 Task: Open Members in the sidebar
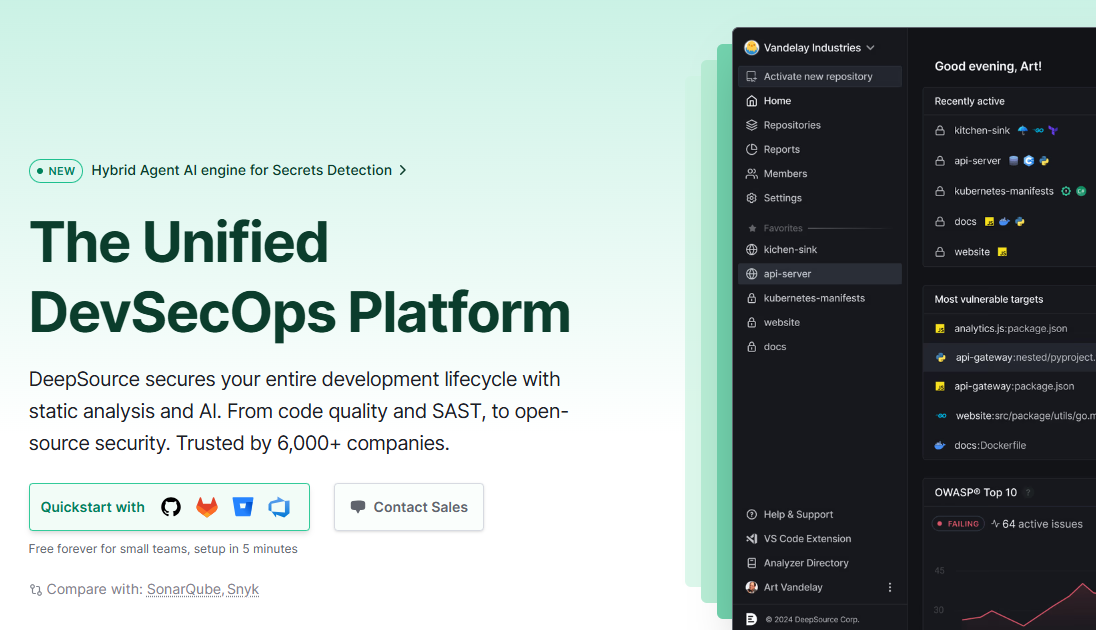(785, 173)
